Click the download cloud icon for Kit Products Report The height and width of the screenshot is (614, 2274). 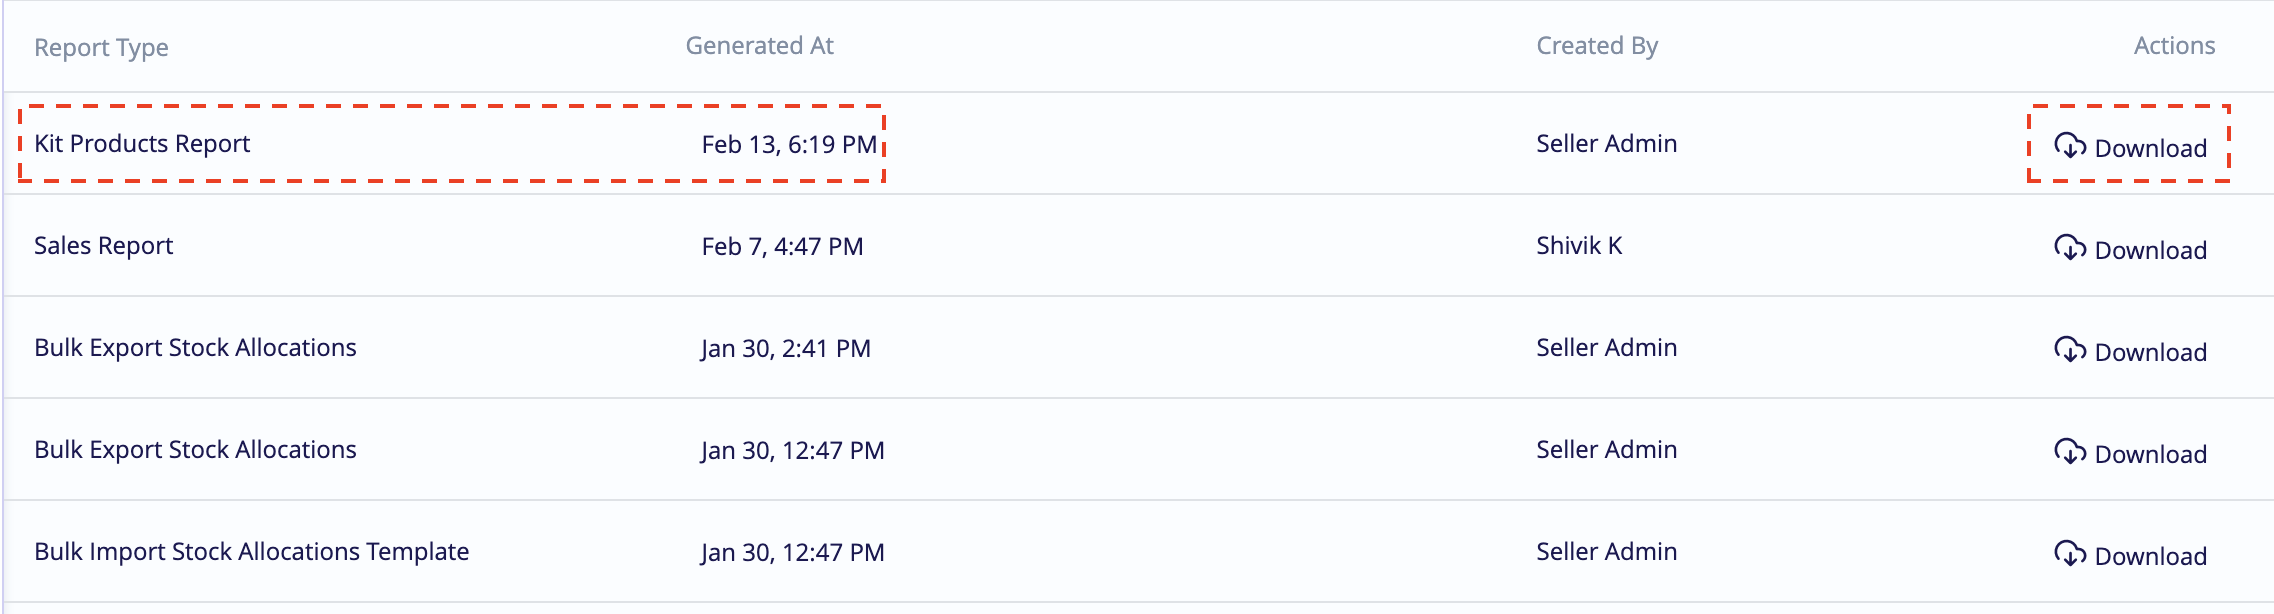point(2069,146)
